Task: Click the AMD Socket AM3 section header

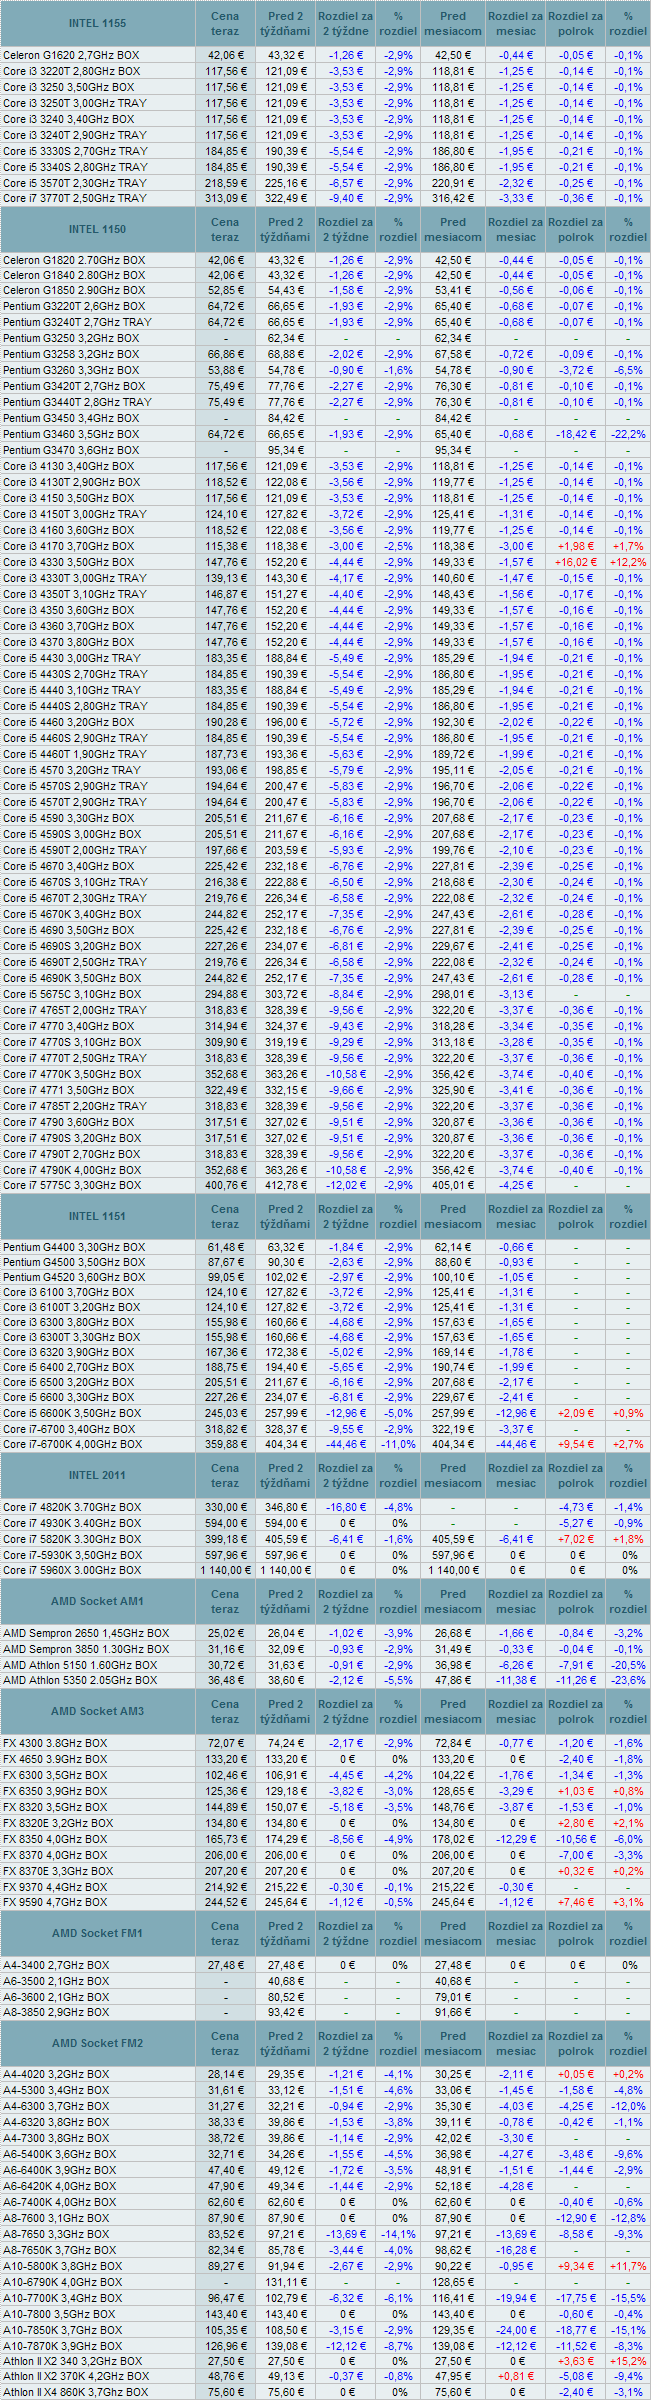Action: (x=97, y=1711)
